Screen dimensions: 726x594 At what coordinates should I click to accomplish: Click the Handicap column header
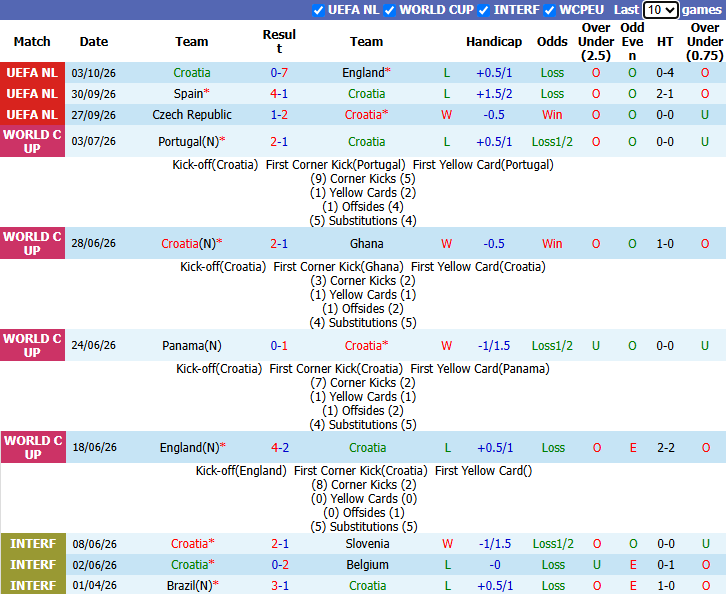coord(494,42)
